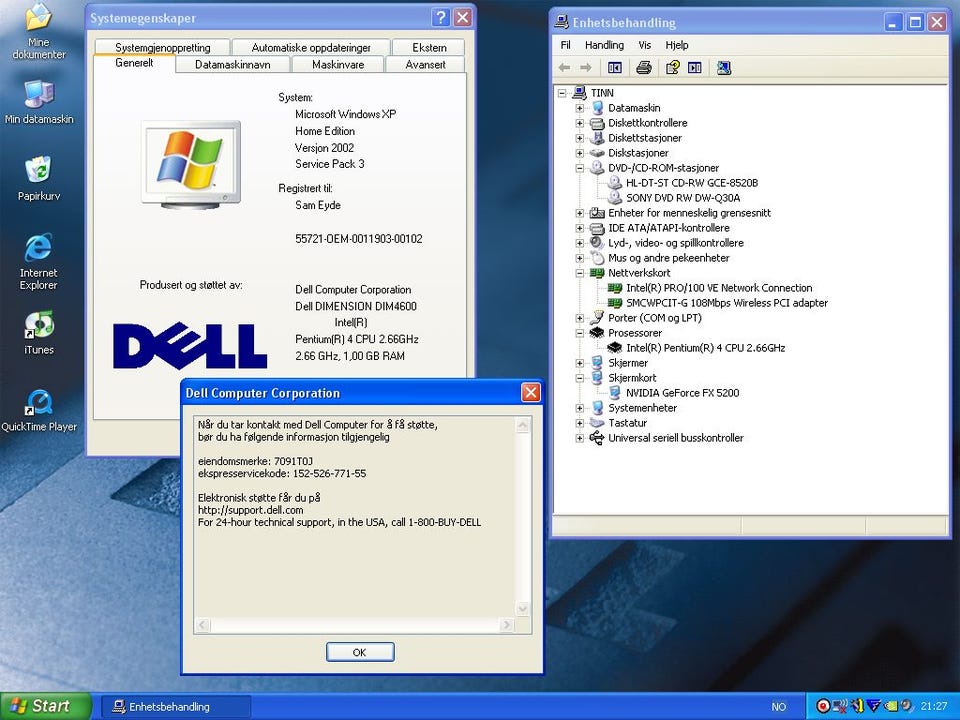Screen dimensions: 960x720
Task: Open the Vis menu in Enhetsbehandling
Action: (645, 45)
